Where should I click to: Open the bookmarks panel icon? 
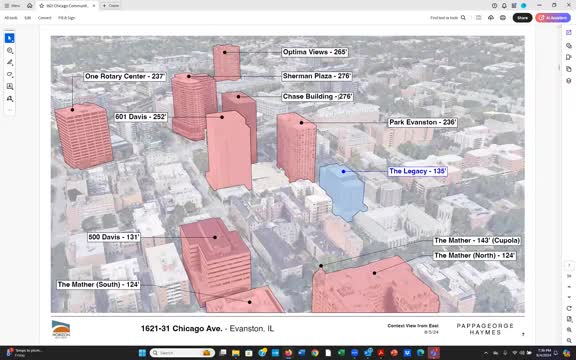[569, 57]
